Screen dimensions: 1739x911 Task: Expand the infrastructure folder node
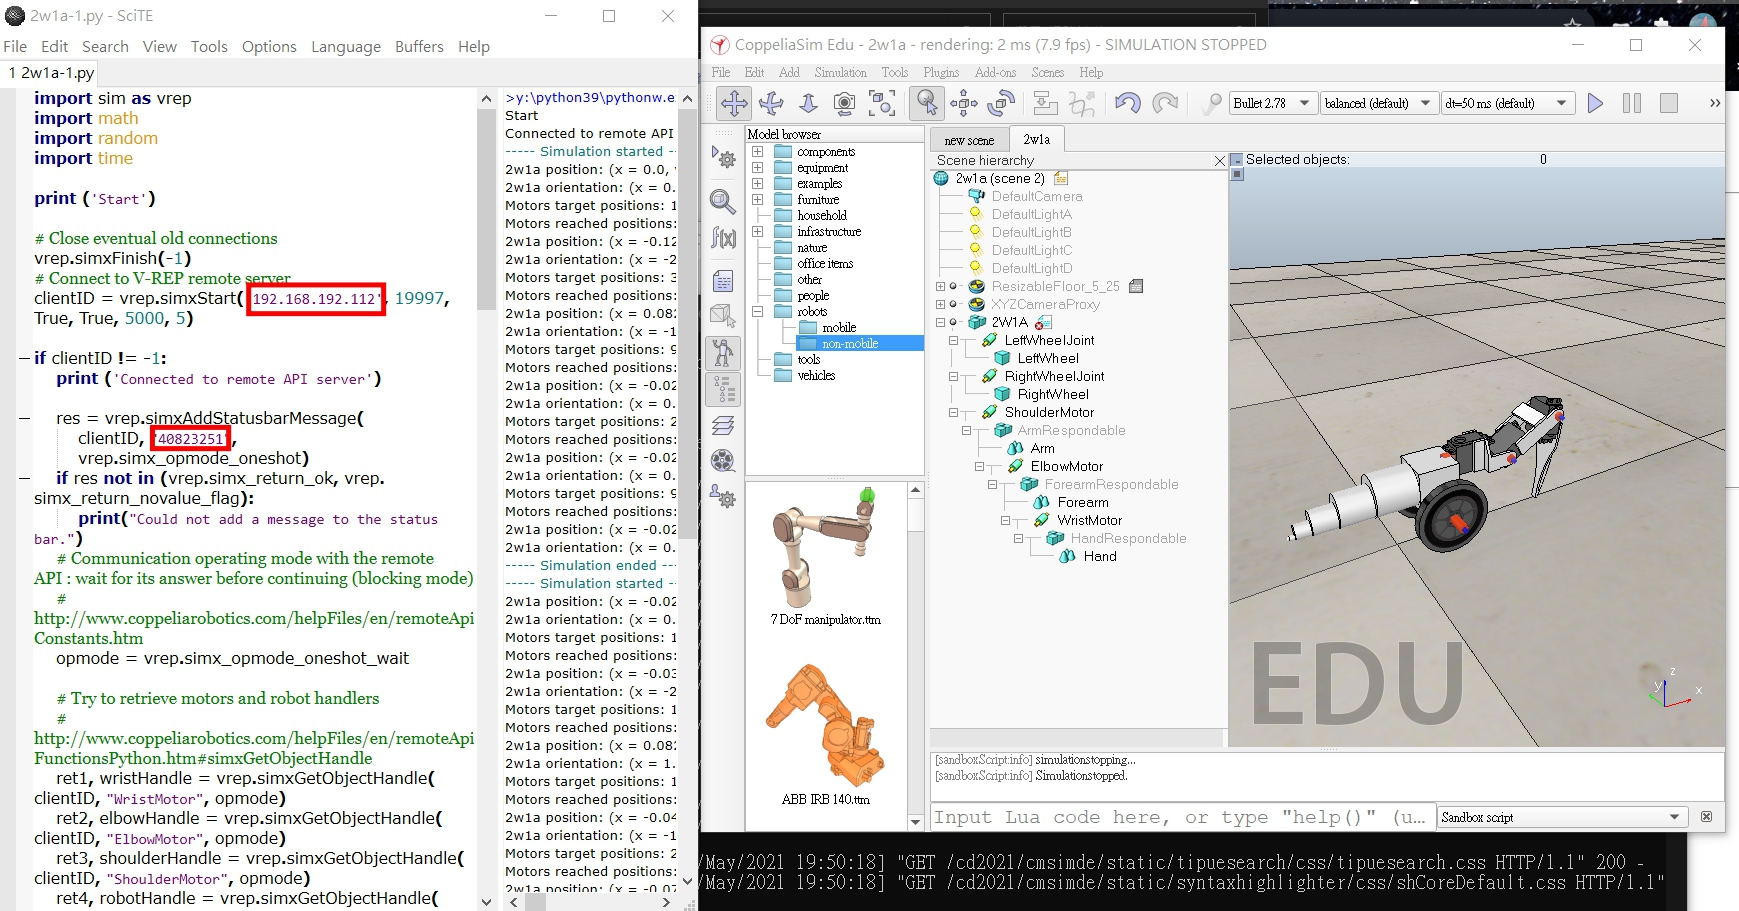[x=758, y=232]
